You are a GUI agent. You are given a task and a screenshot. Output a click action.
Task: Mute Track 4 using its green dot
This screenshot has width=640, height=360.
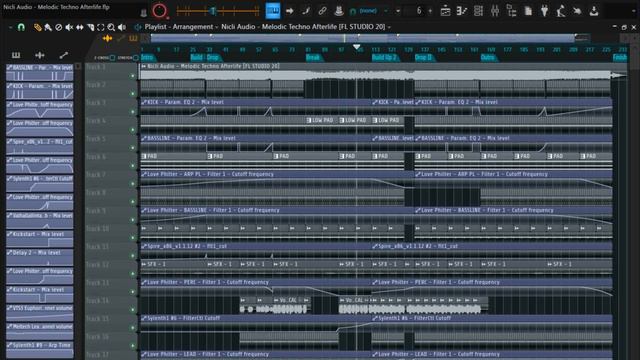(x=133, y=129)
